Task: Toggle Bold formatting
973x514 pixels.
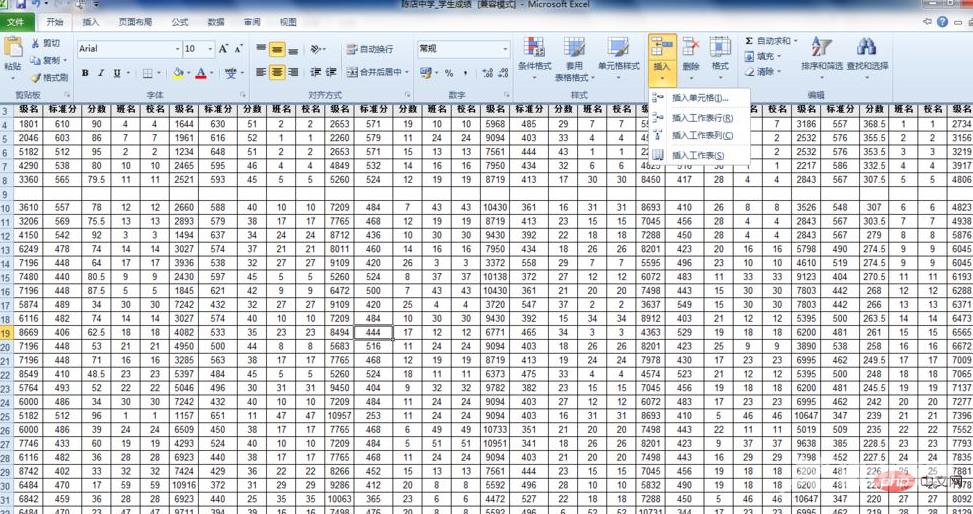Action: [85, 73]
